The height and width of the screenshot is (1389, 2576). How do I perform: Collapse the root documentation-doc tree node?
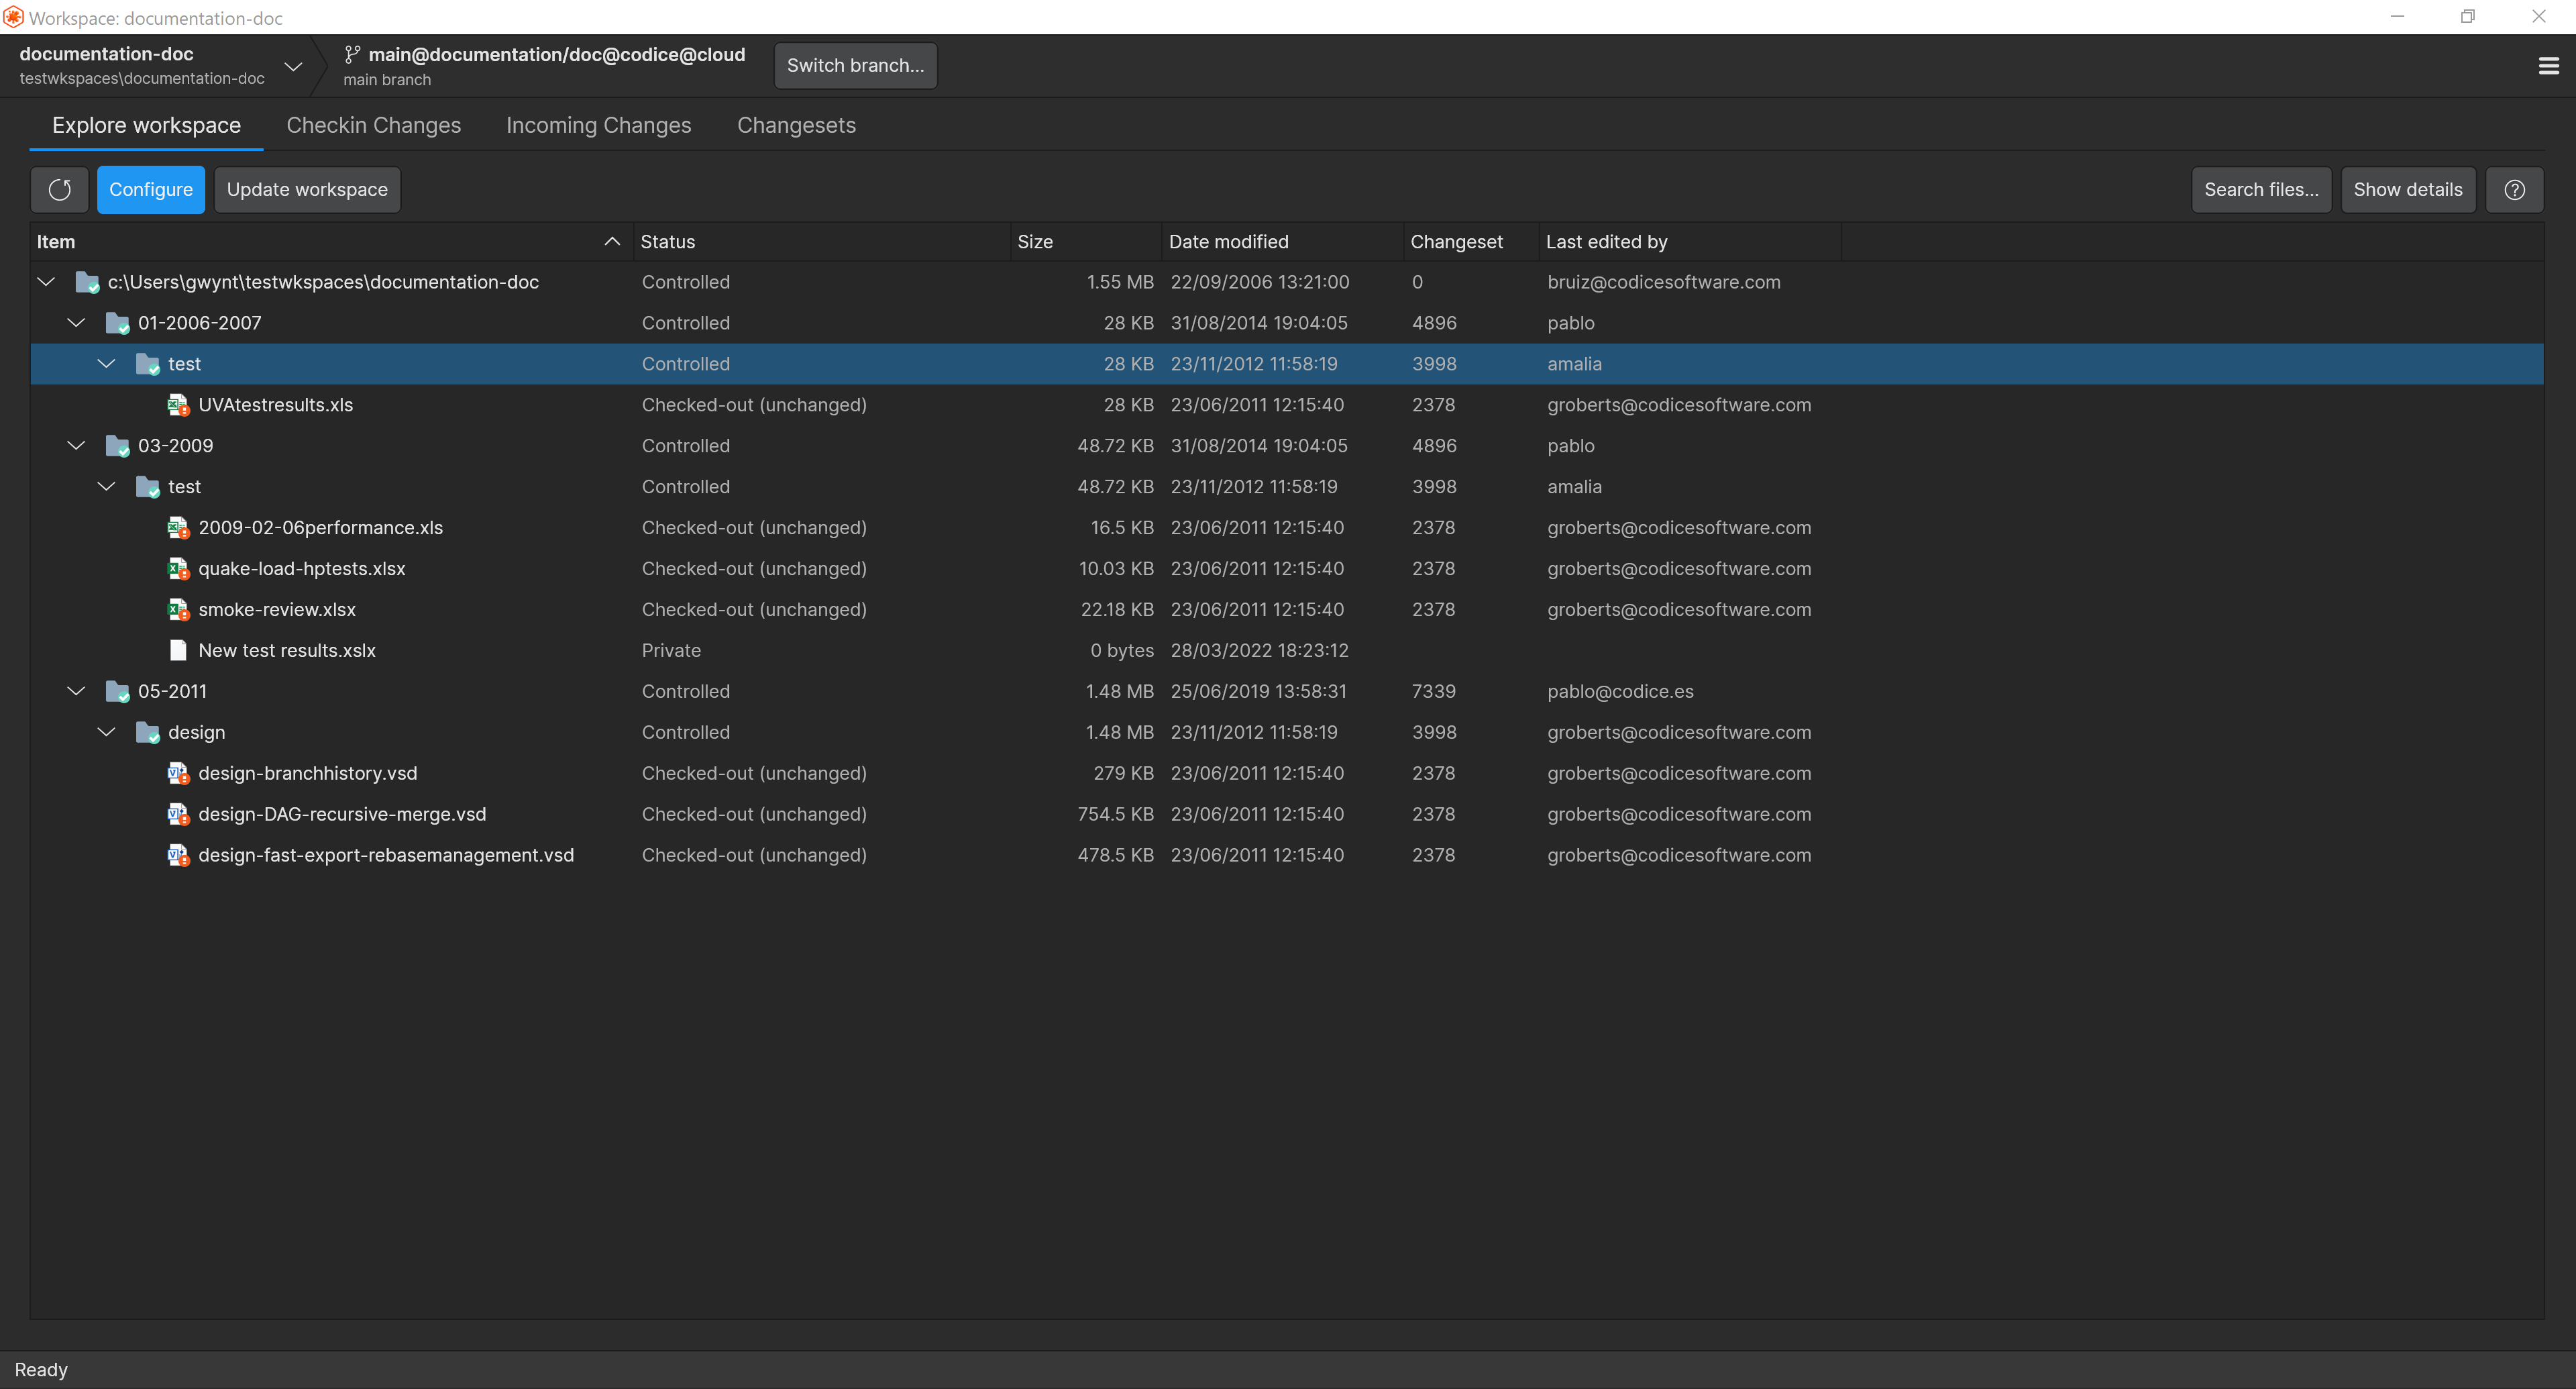46,281
